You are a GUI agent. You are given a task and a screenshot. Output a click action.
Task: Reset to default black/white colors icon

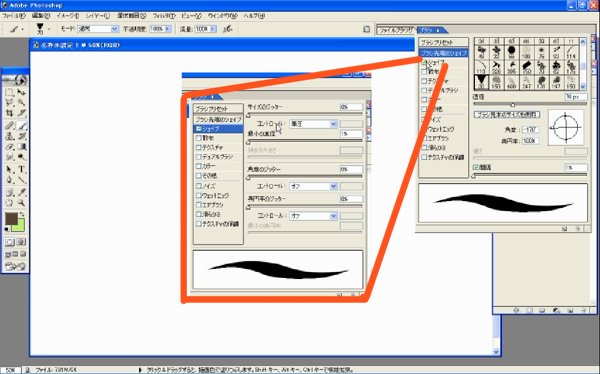pos(7,229)
